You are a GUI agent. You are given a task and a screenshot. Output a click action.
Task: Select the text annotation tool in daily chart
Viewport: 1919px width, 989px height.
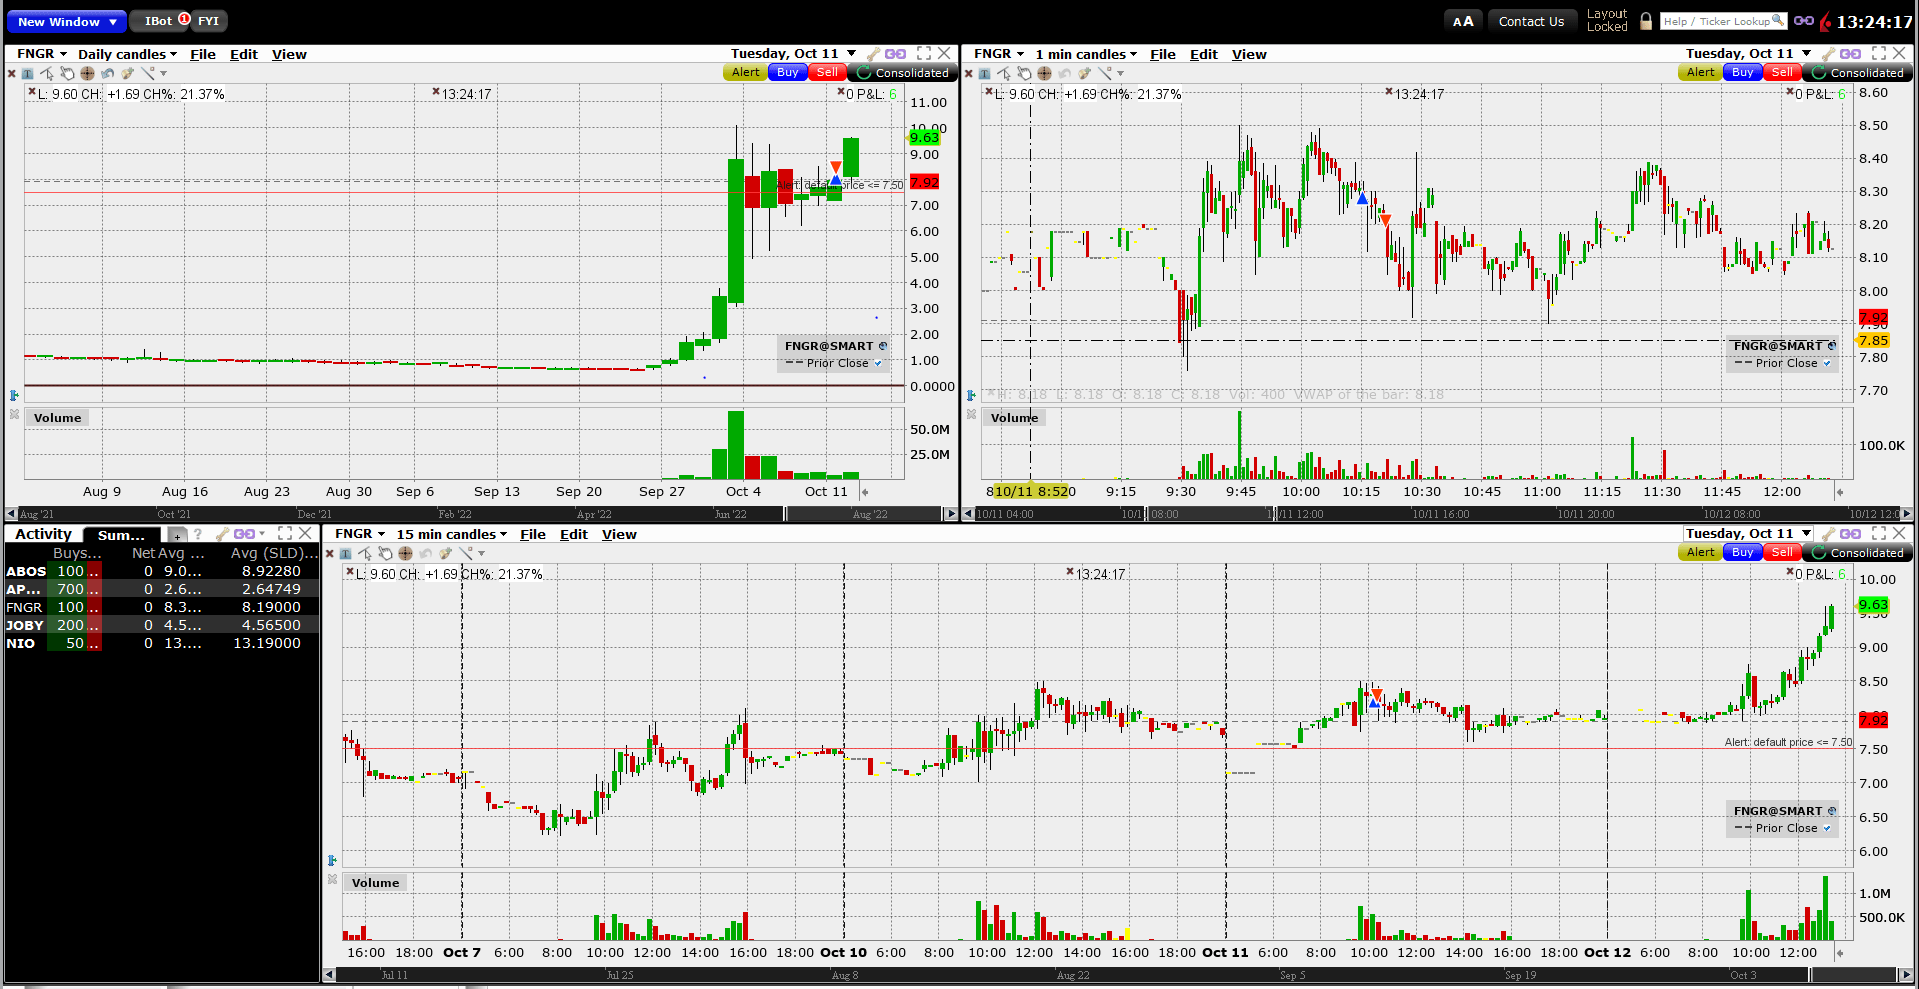[27, 74]
